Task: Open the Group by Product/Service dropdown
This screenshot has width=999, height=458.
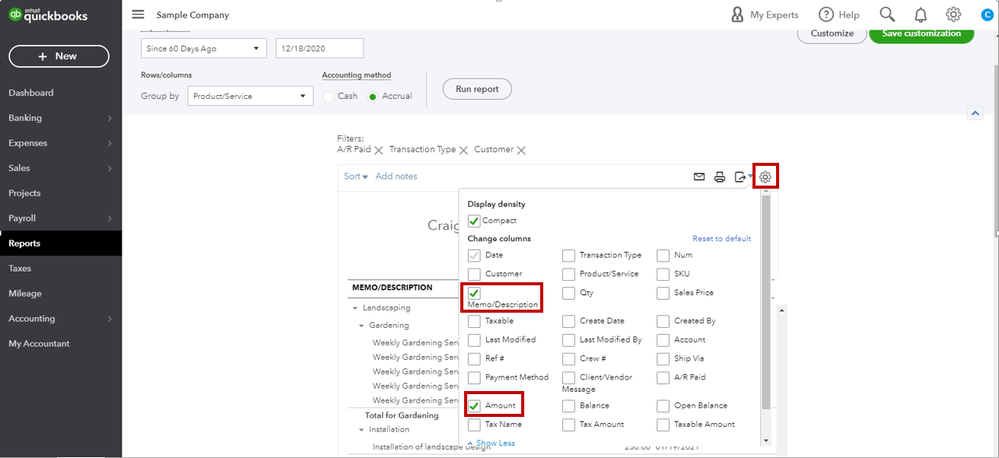Action: click(250, 97)
